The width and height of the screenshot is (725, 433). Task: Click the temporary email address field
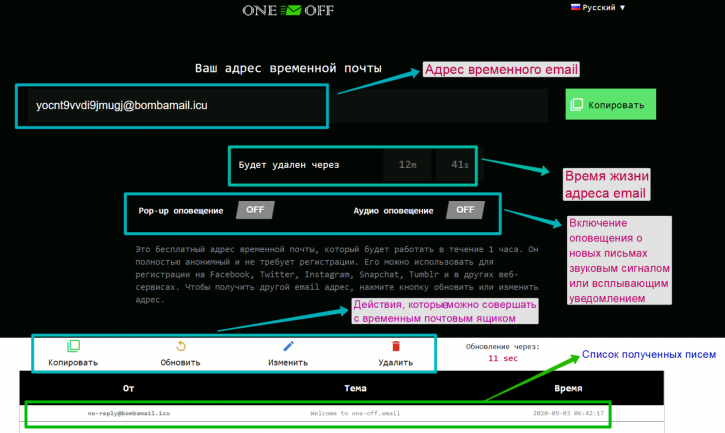coord(288,105)
